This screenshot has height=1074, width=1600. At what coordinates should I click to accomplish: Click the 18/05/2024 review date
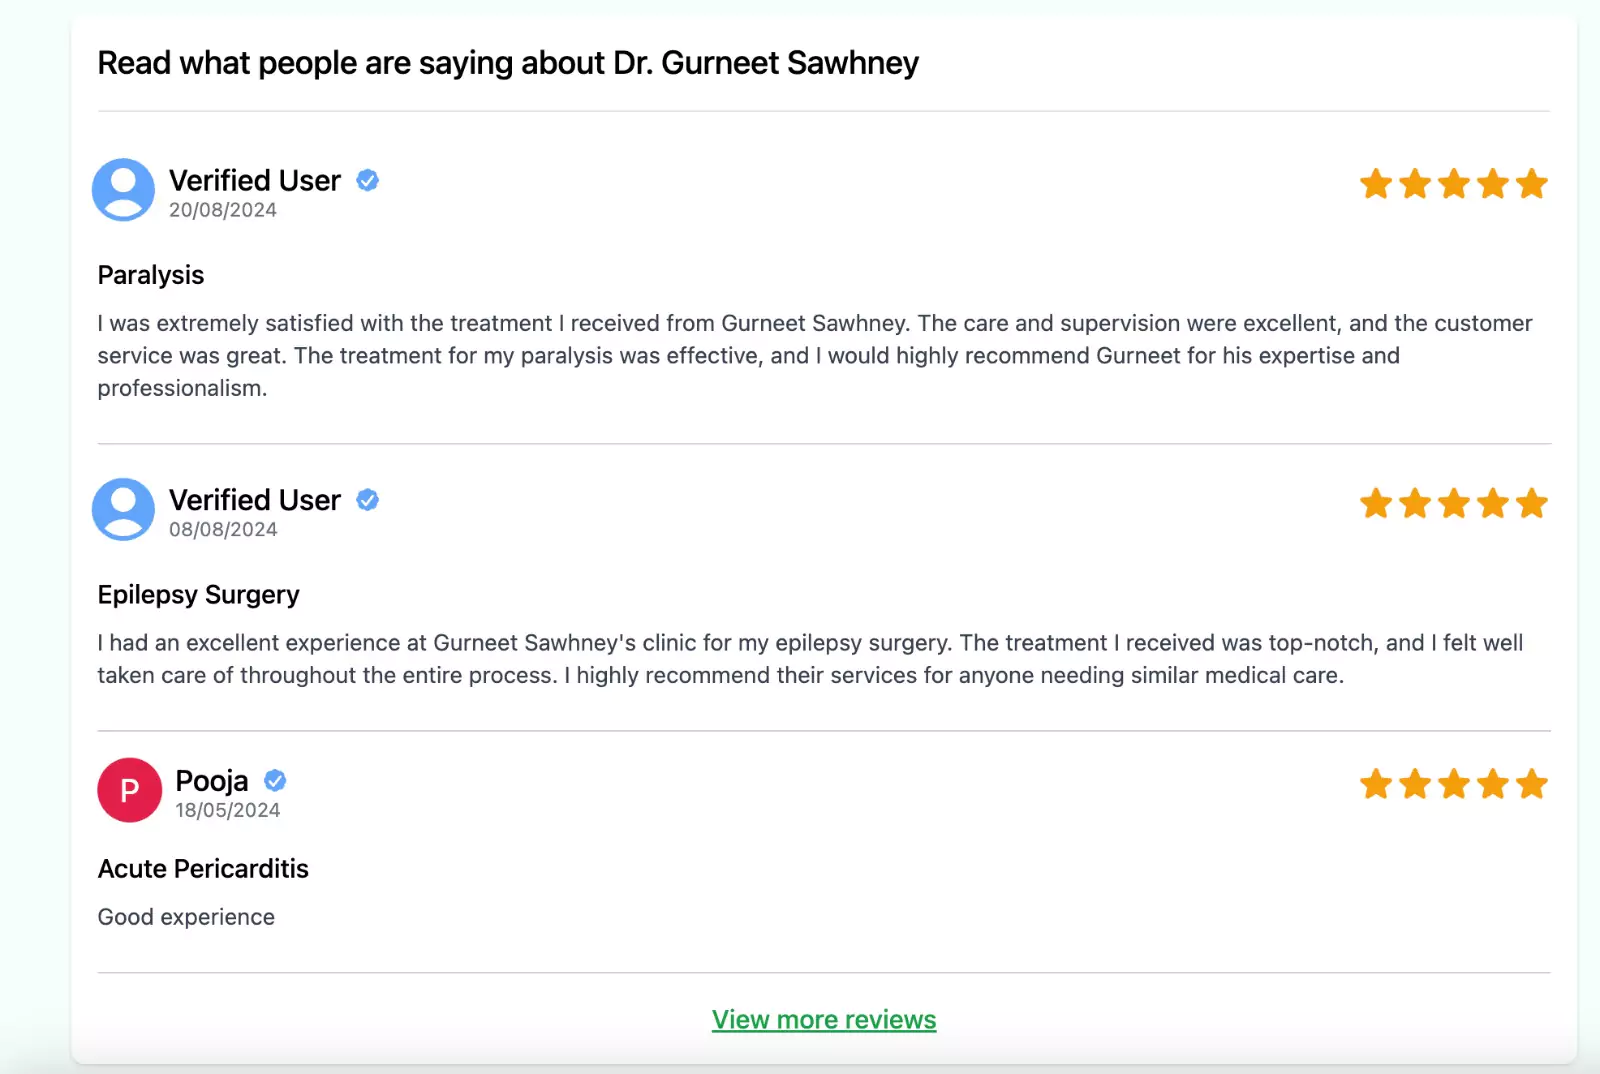pyautogui.click(x=228, y=810)
